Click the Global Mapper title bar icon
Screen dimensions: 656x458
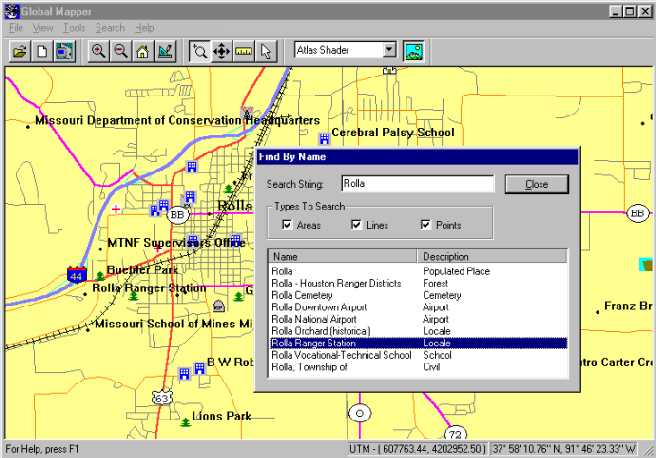12,12
